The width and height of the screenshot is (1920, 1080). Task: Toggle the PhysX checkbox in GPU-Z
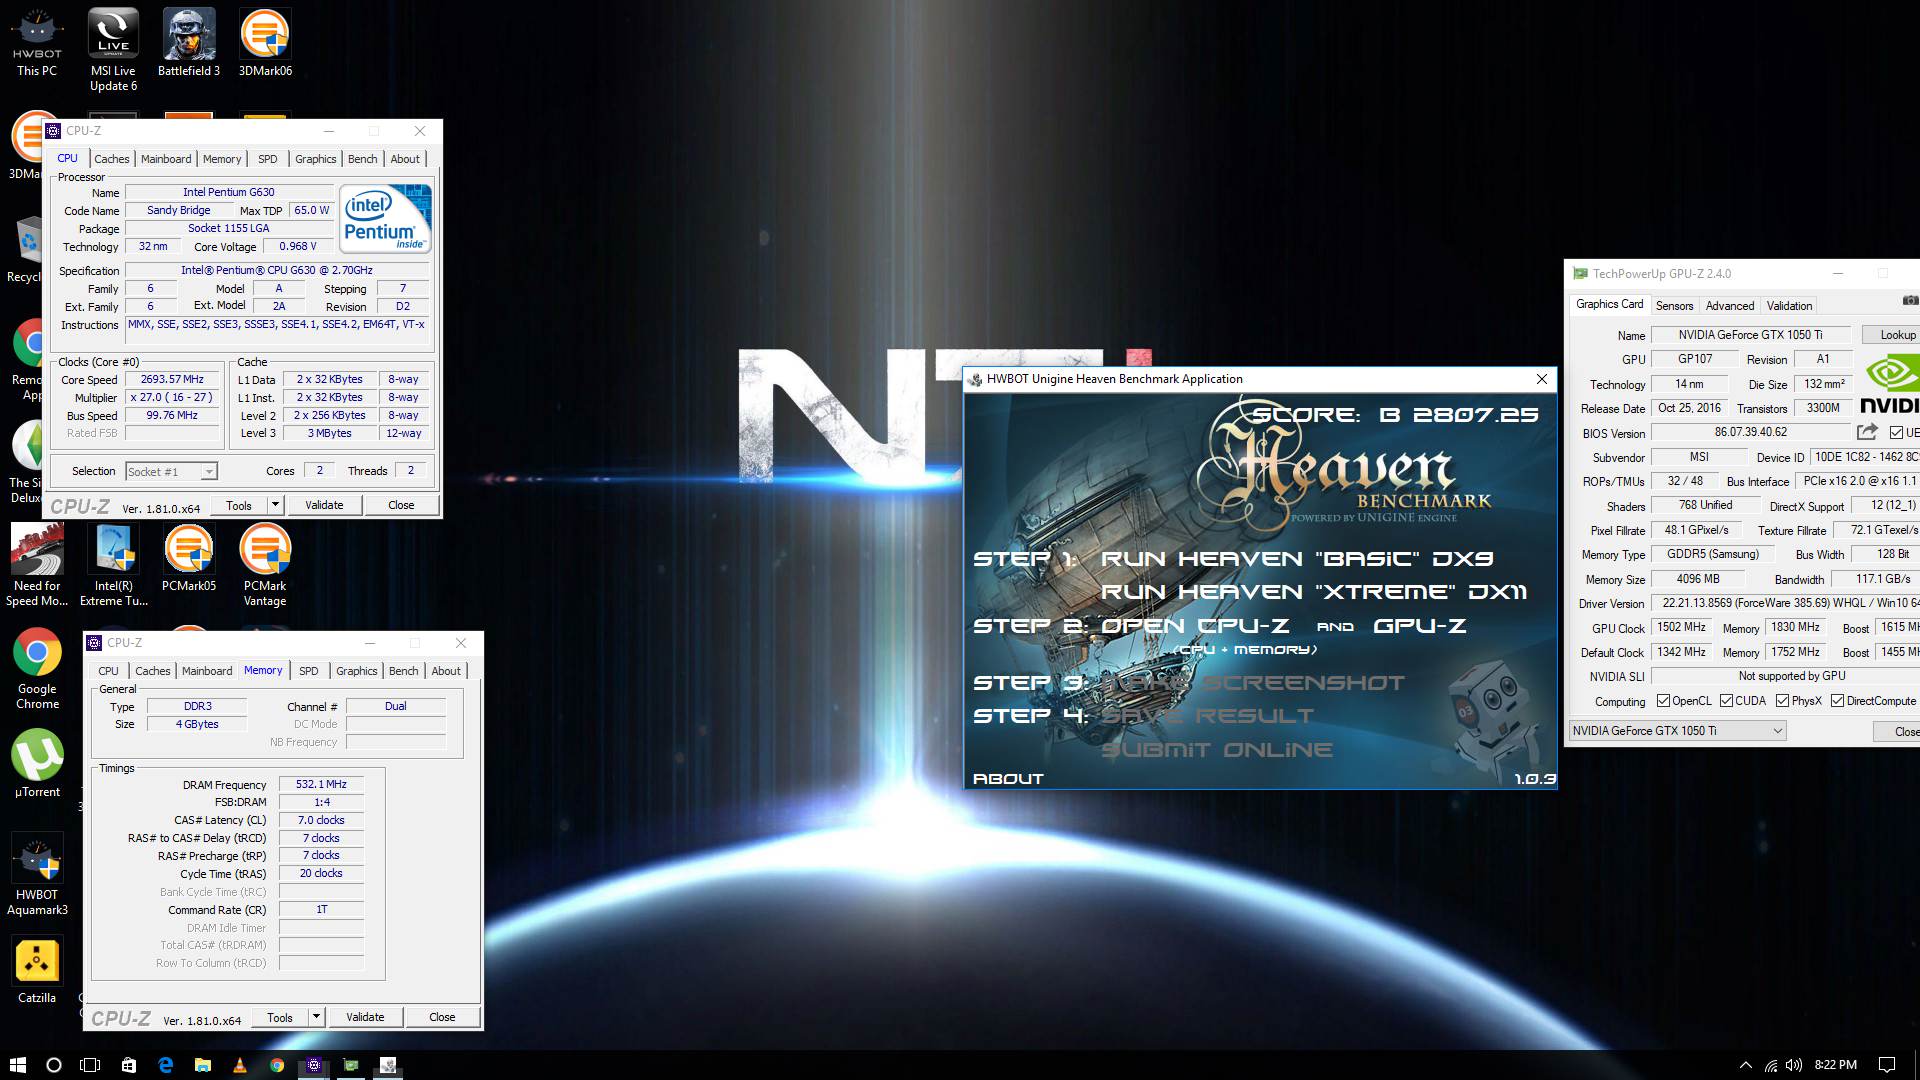[x=1782, y=701]
